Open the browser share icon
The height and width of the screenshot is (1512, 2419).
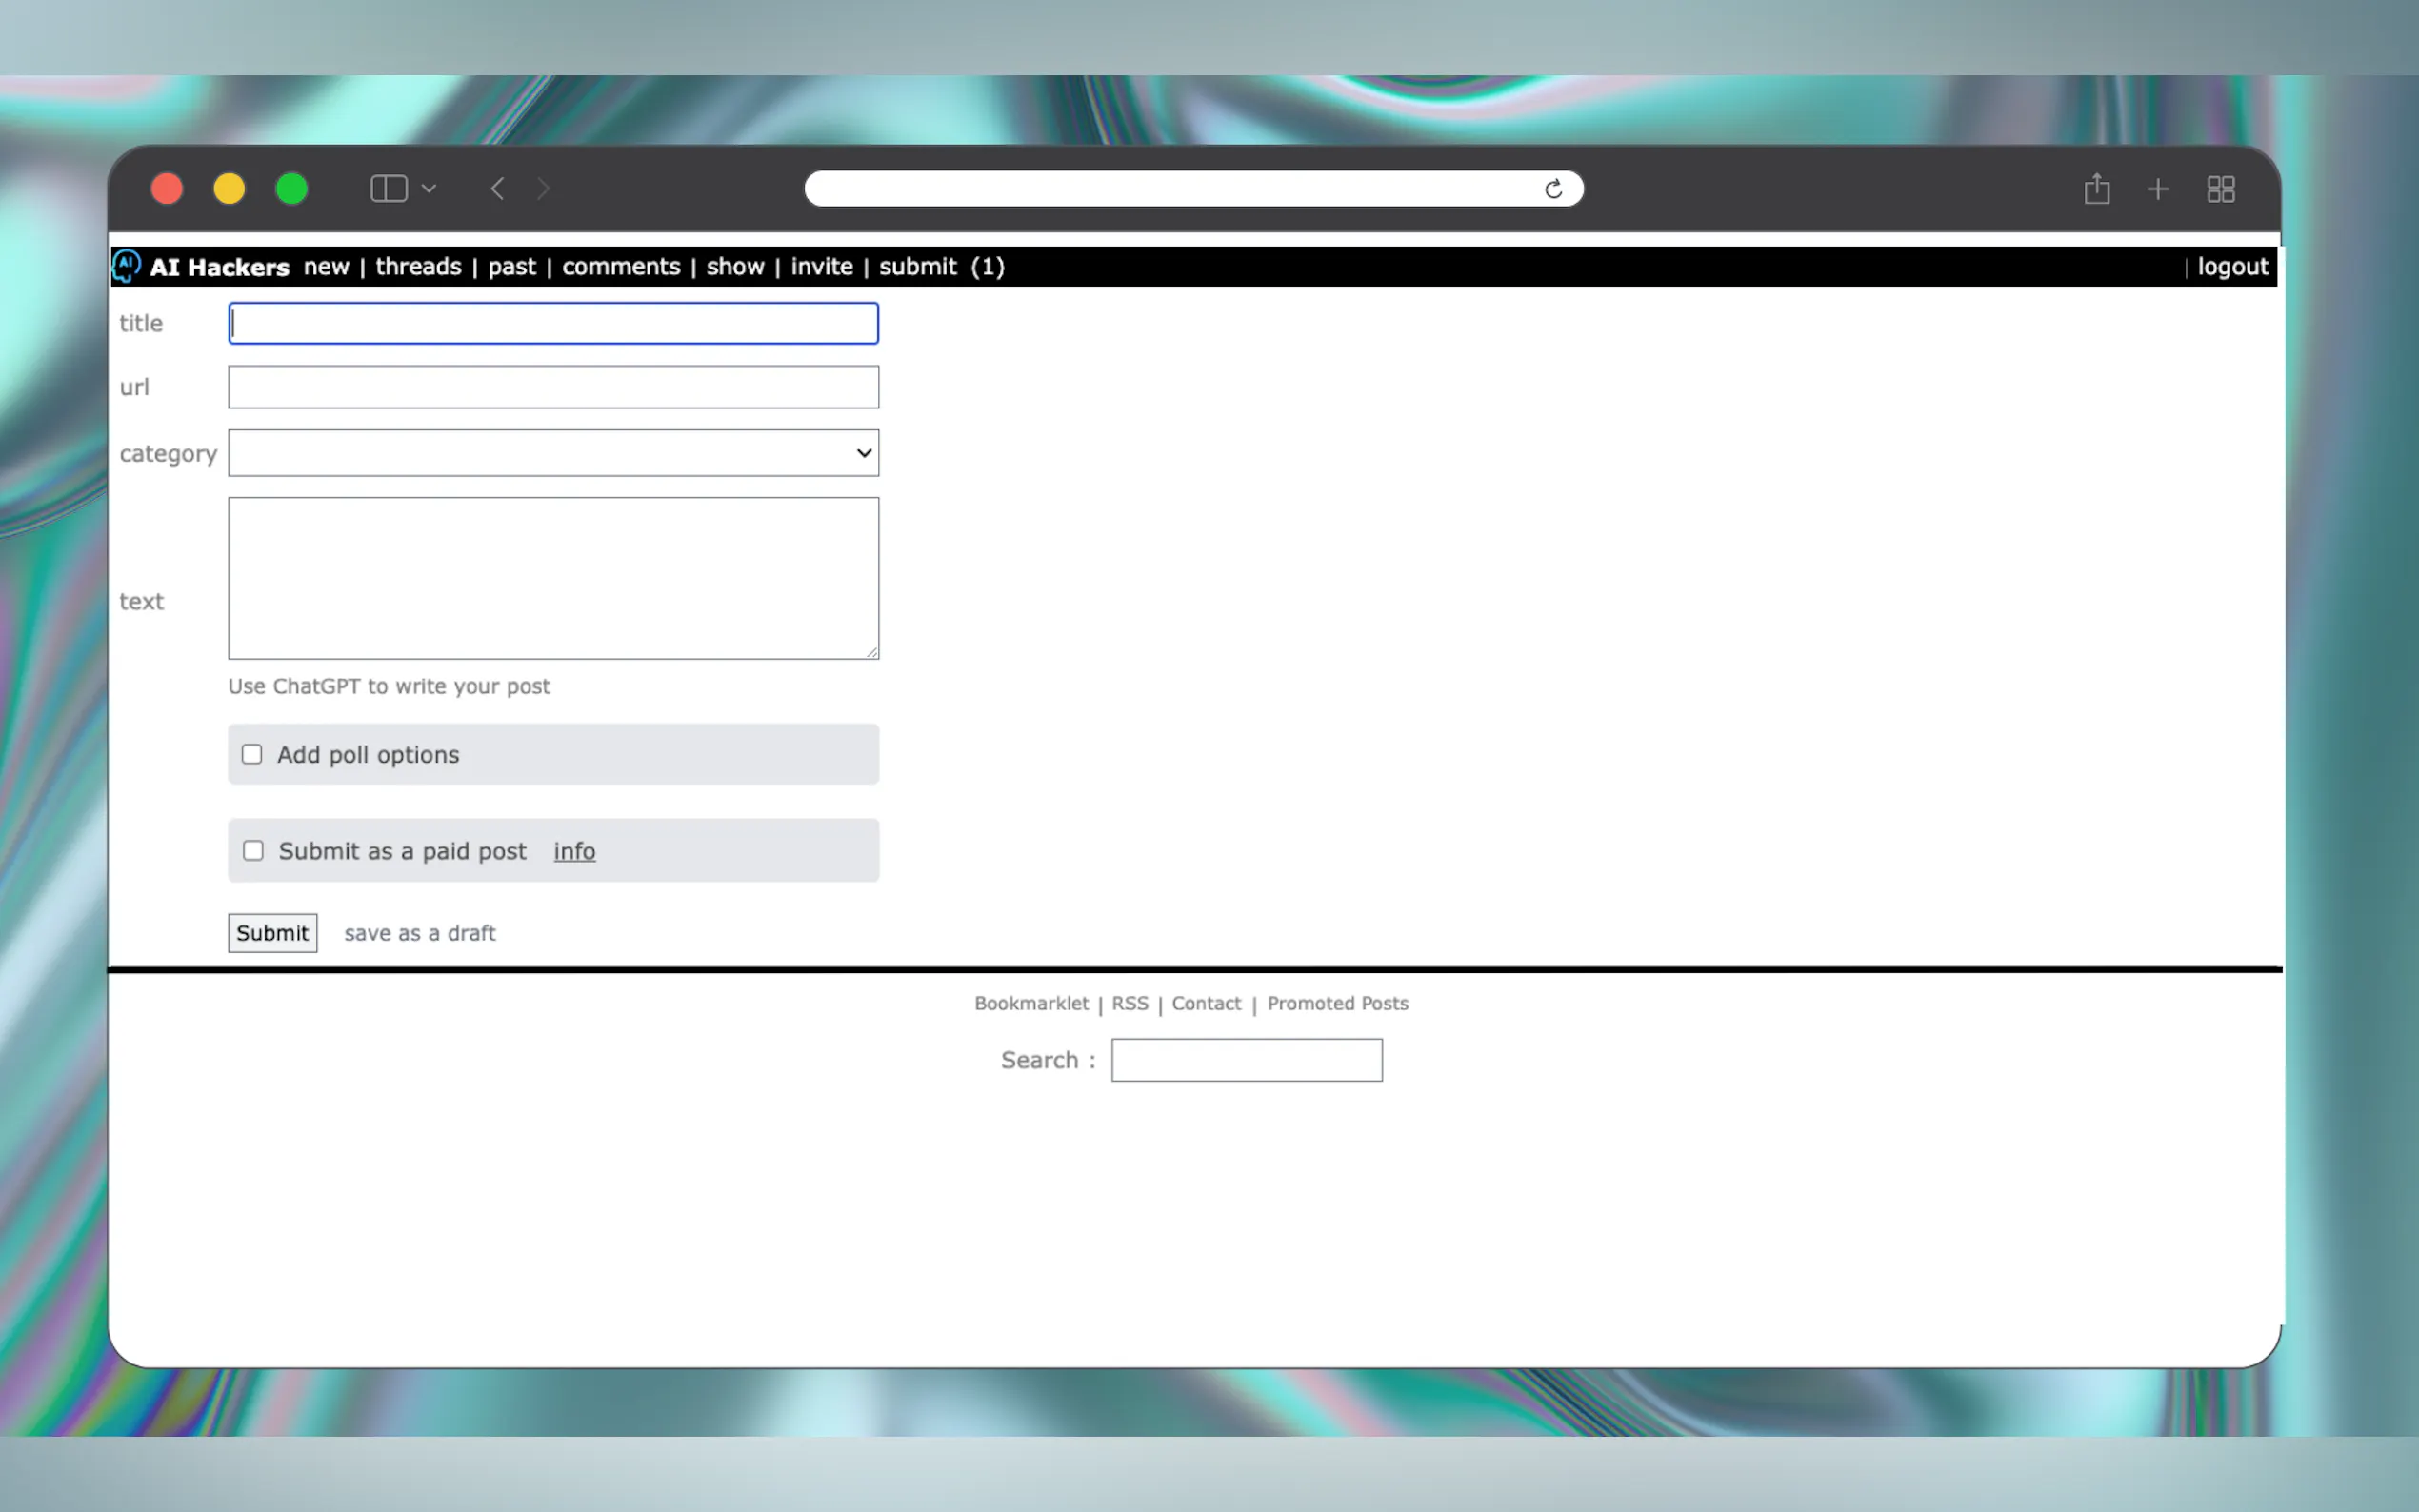2096,189
